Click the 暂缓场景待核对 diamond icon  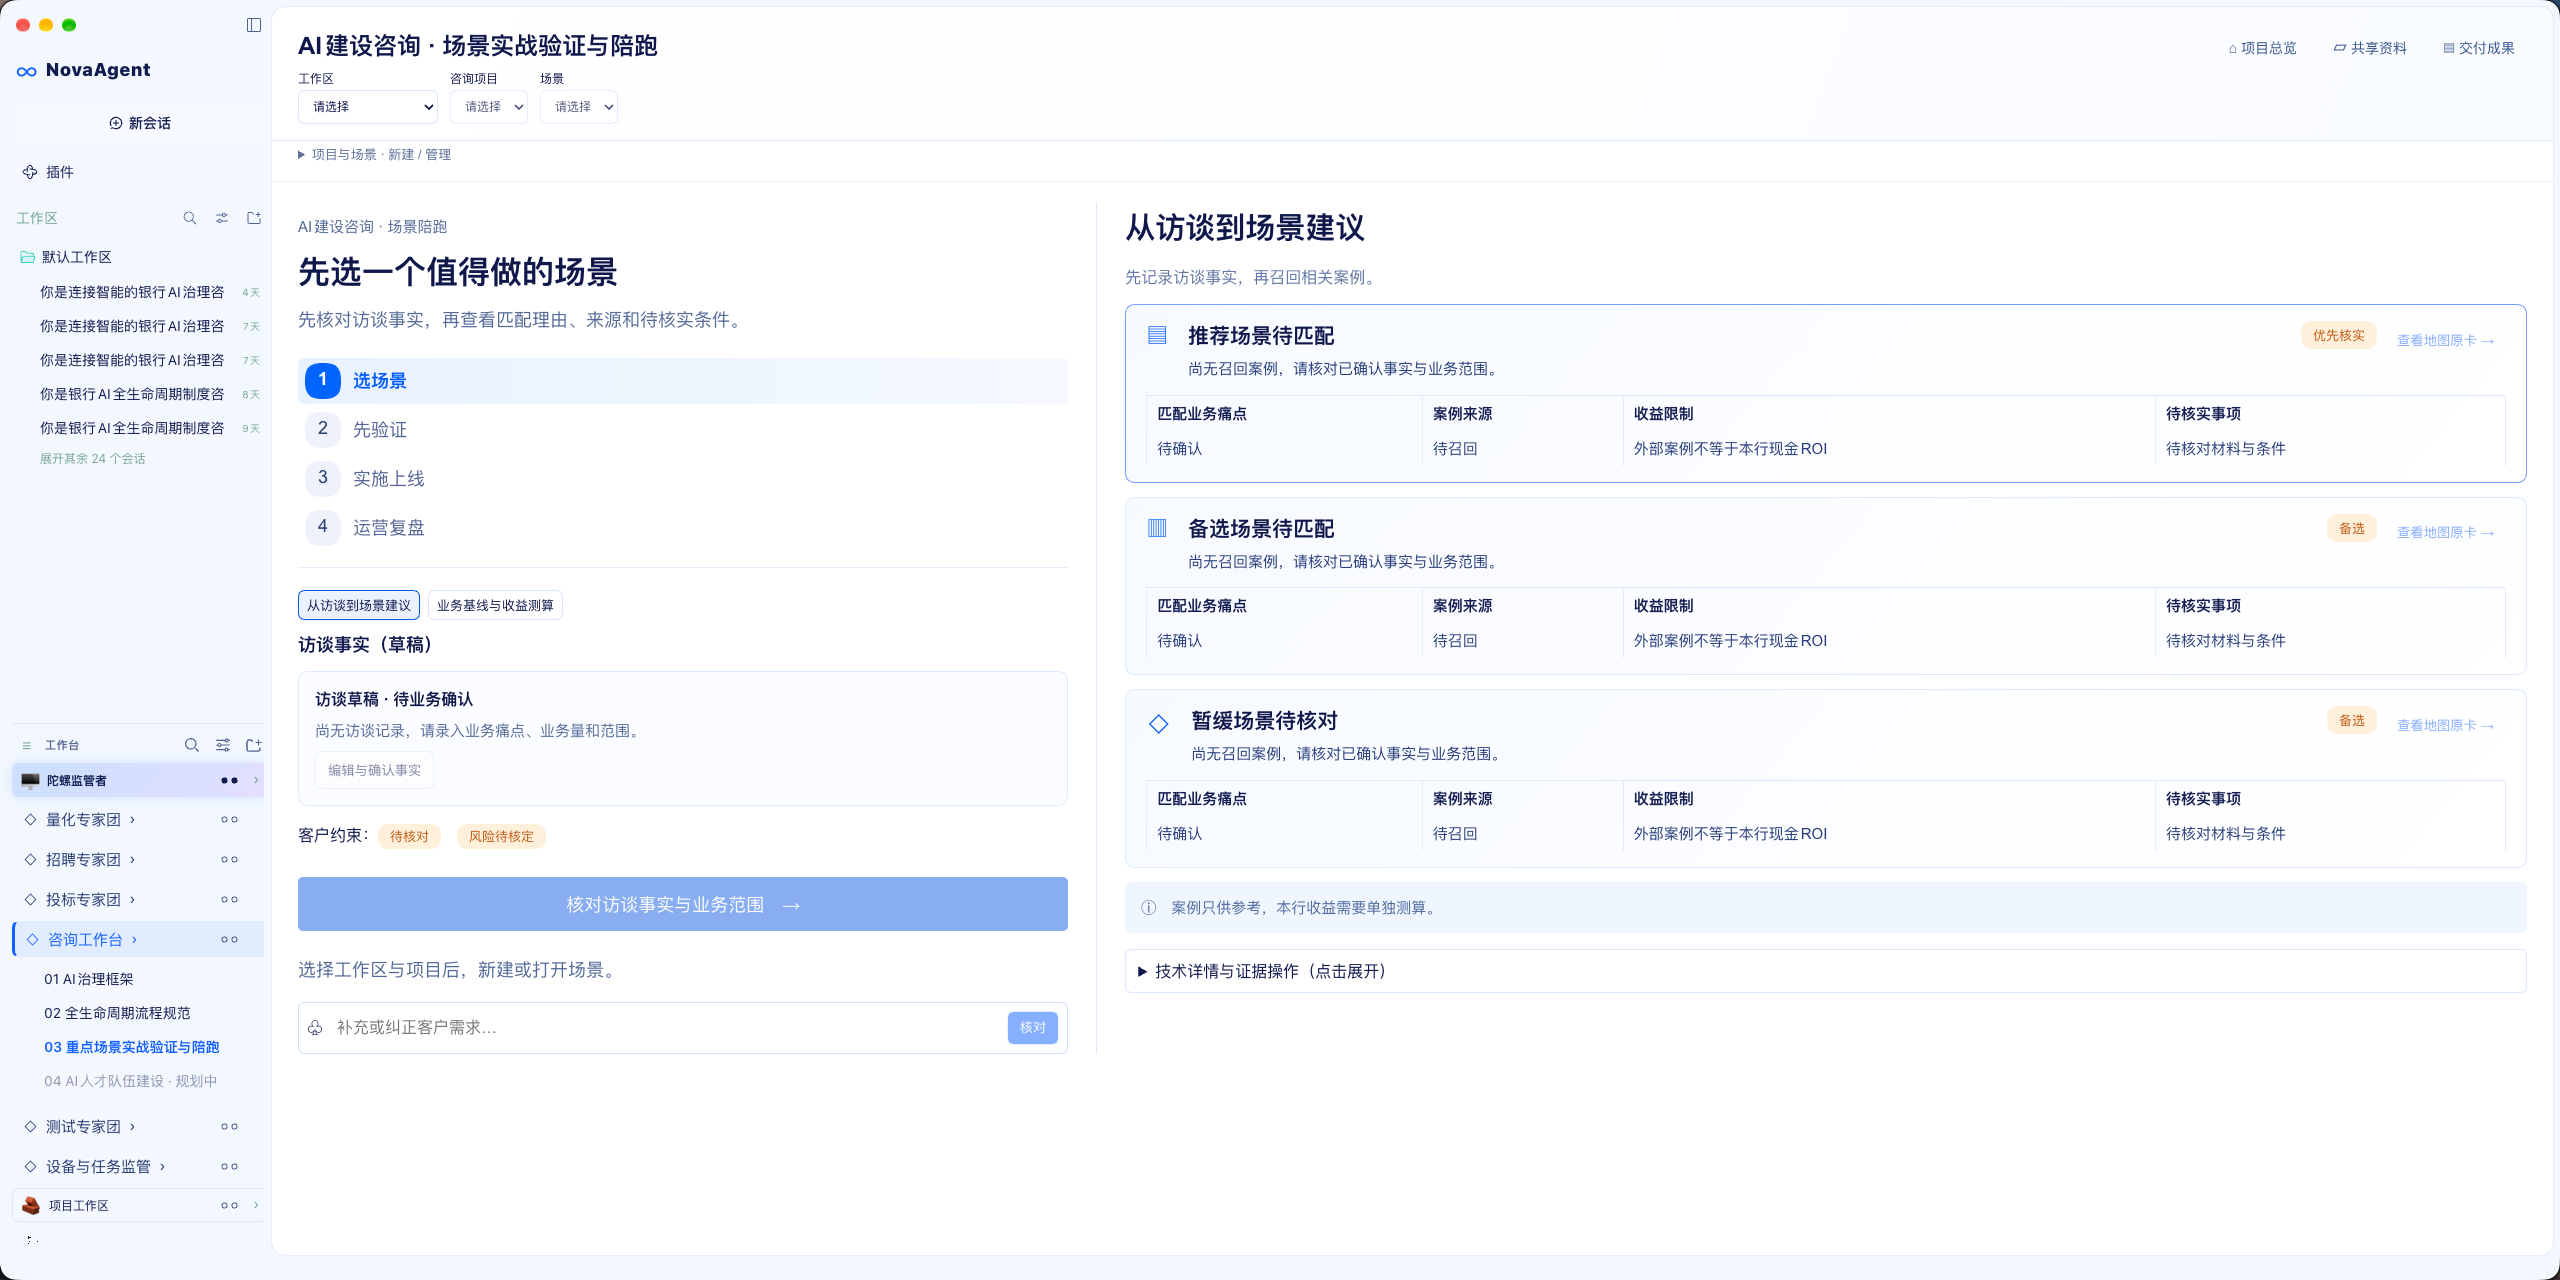pos(1159,723)
